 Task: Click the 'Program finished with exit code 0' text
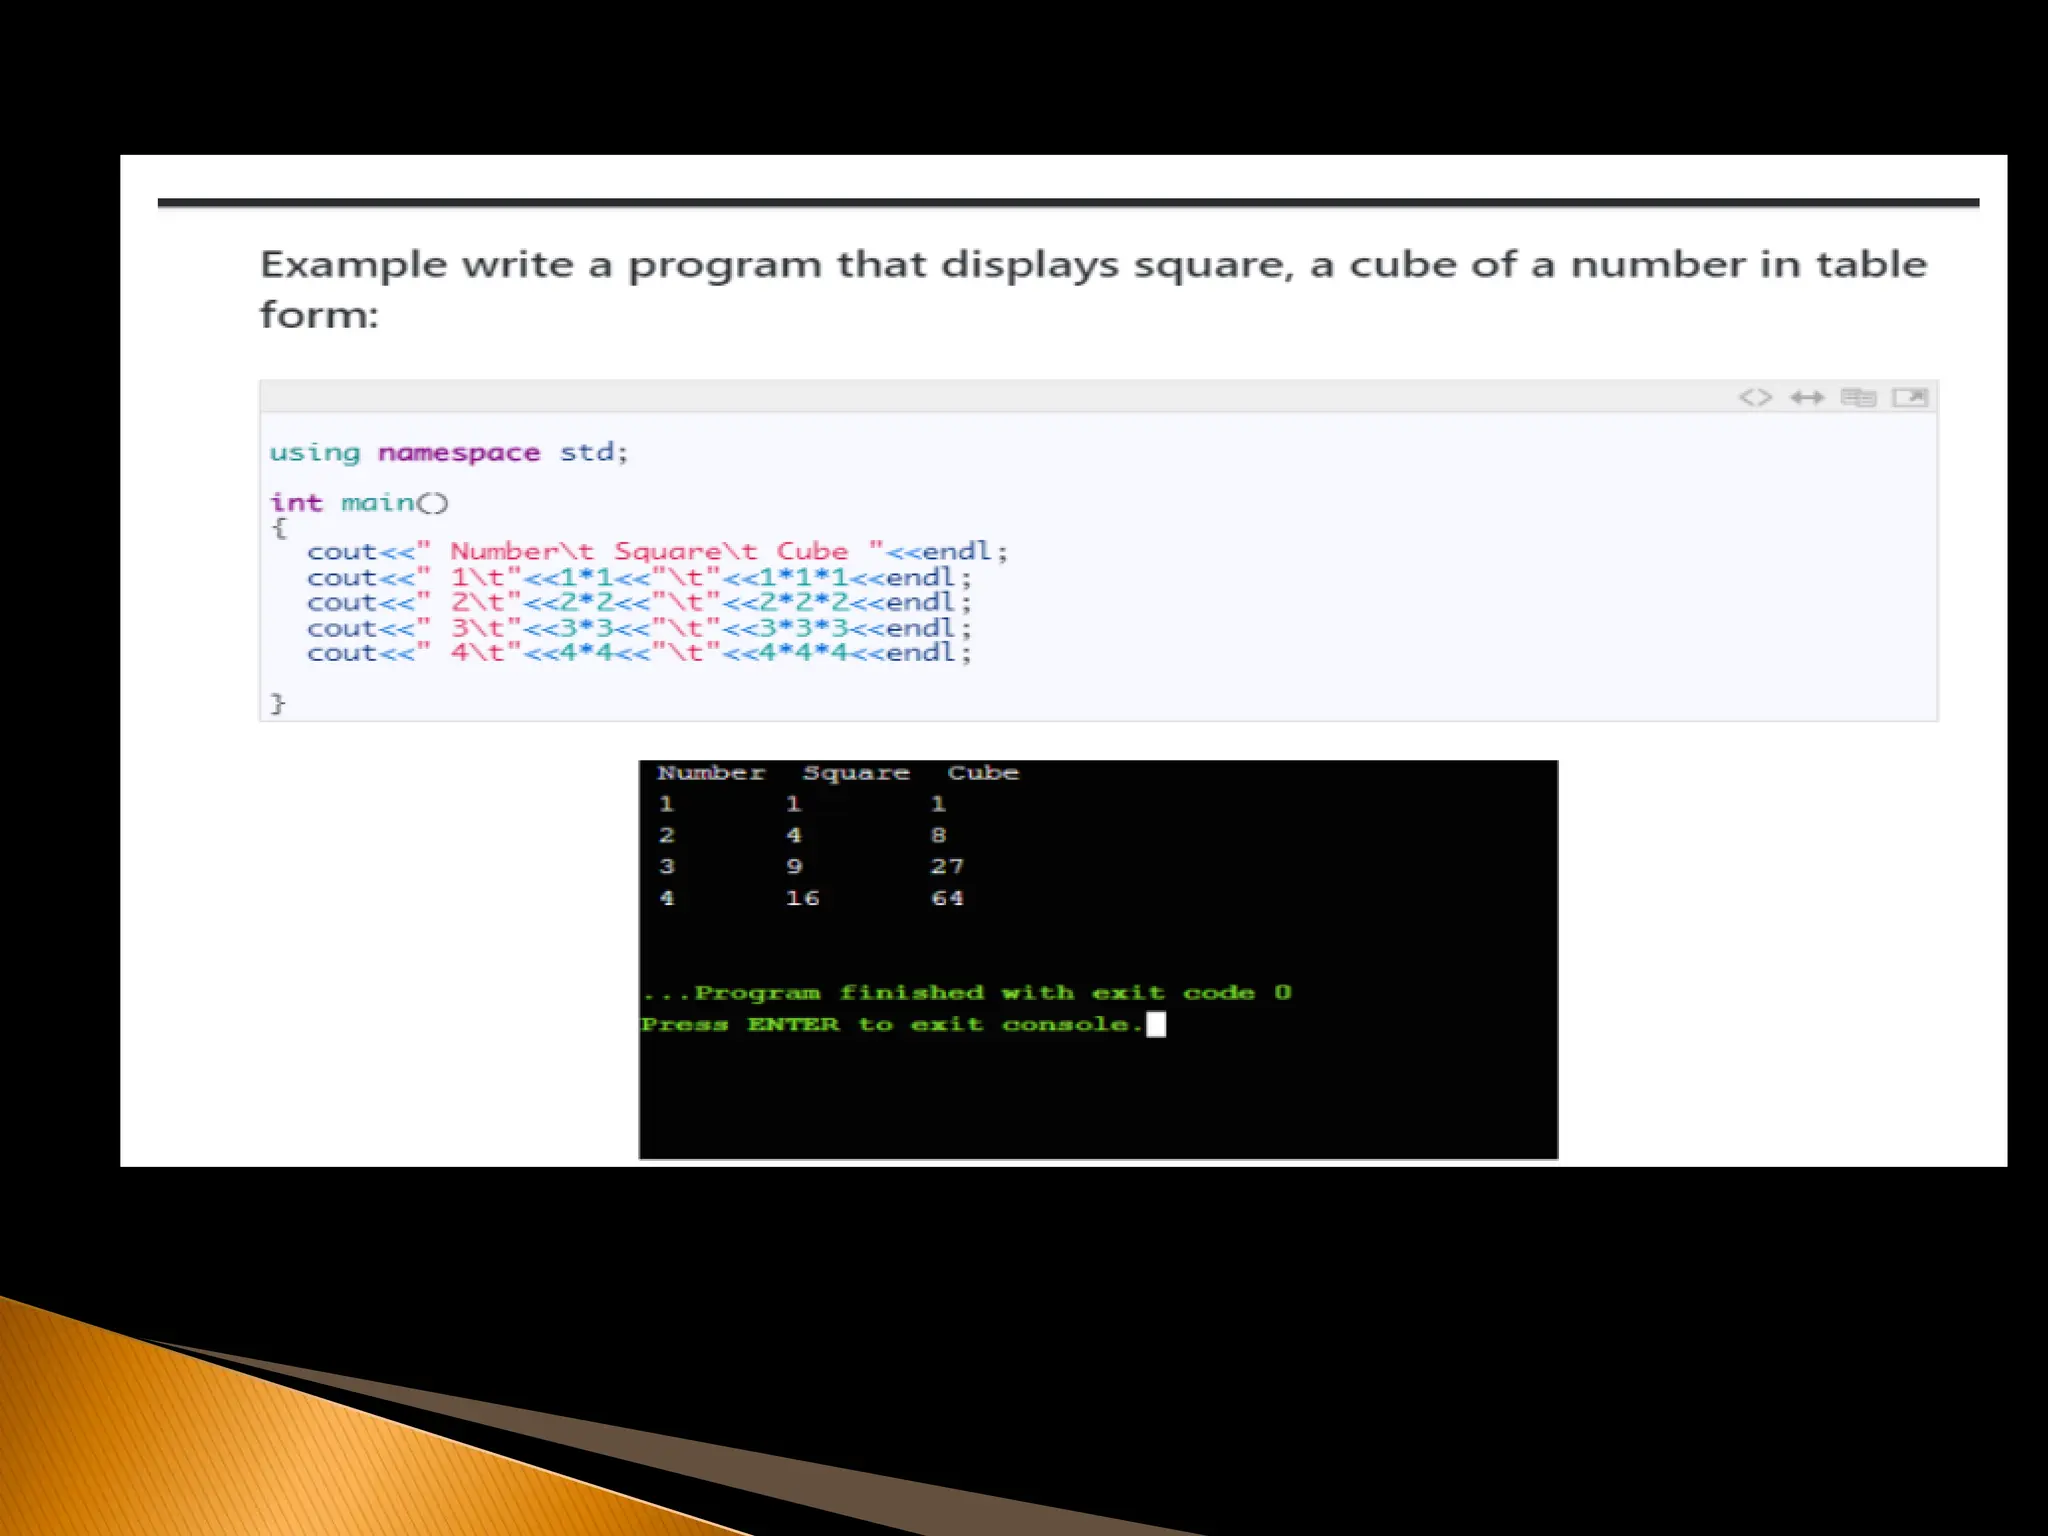(967, 993)
